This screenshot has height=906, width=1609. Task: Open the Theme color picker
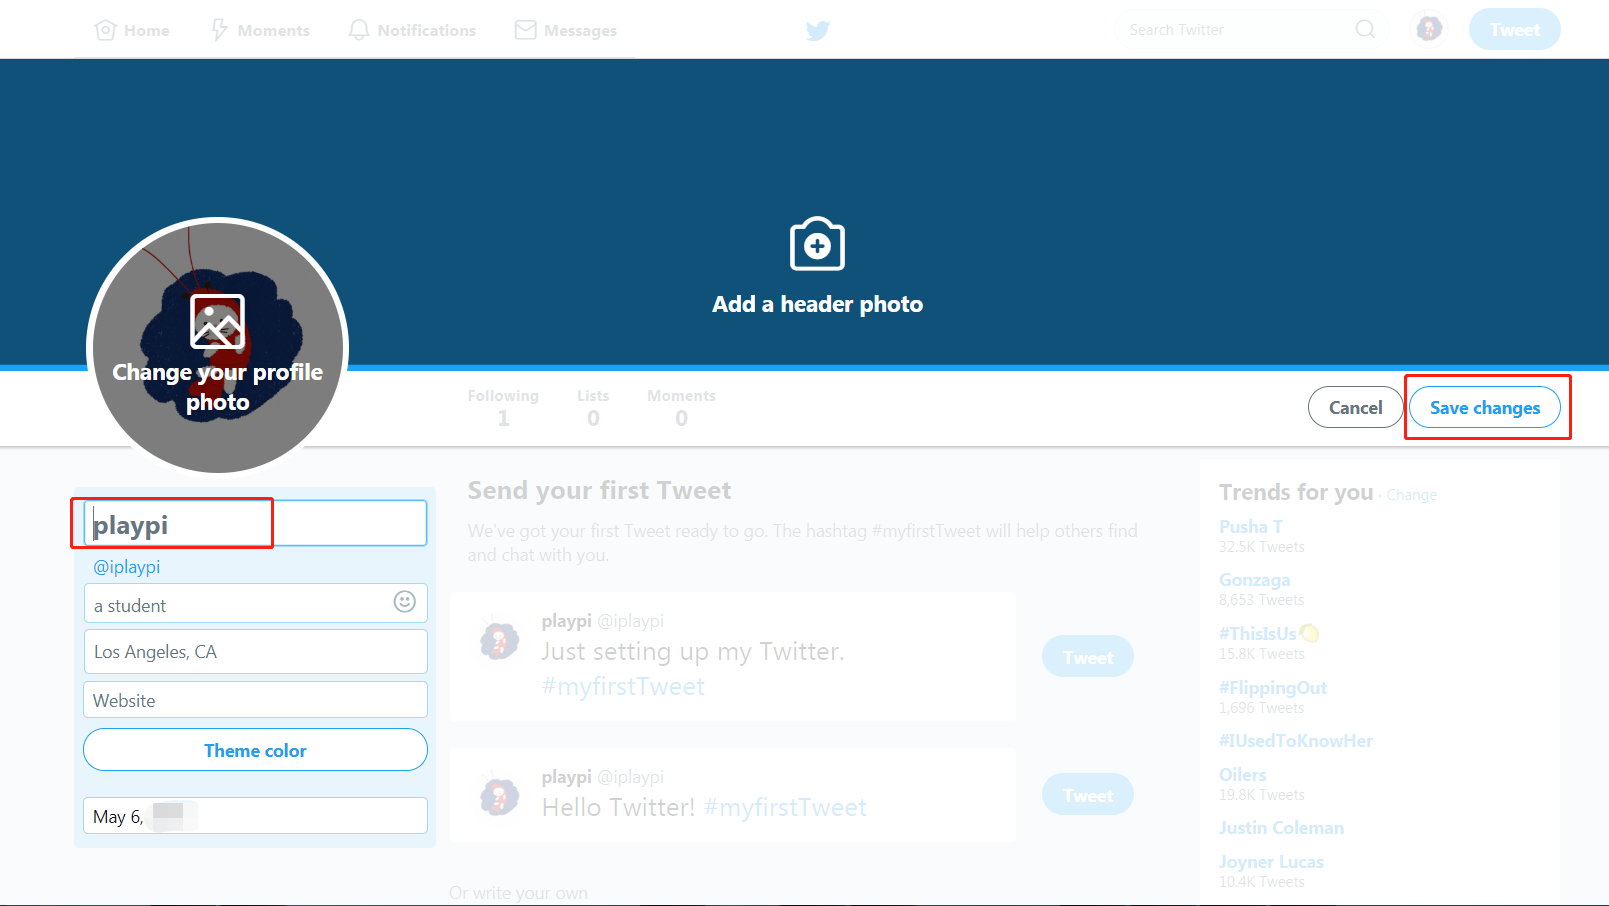[255, 750]
